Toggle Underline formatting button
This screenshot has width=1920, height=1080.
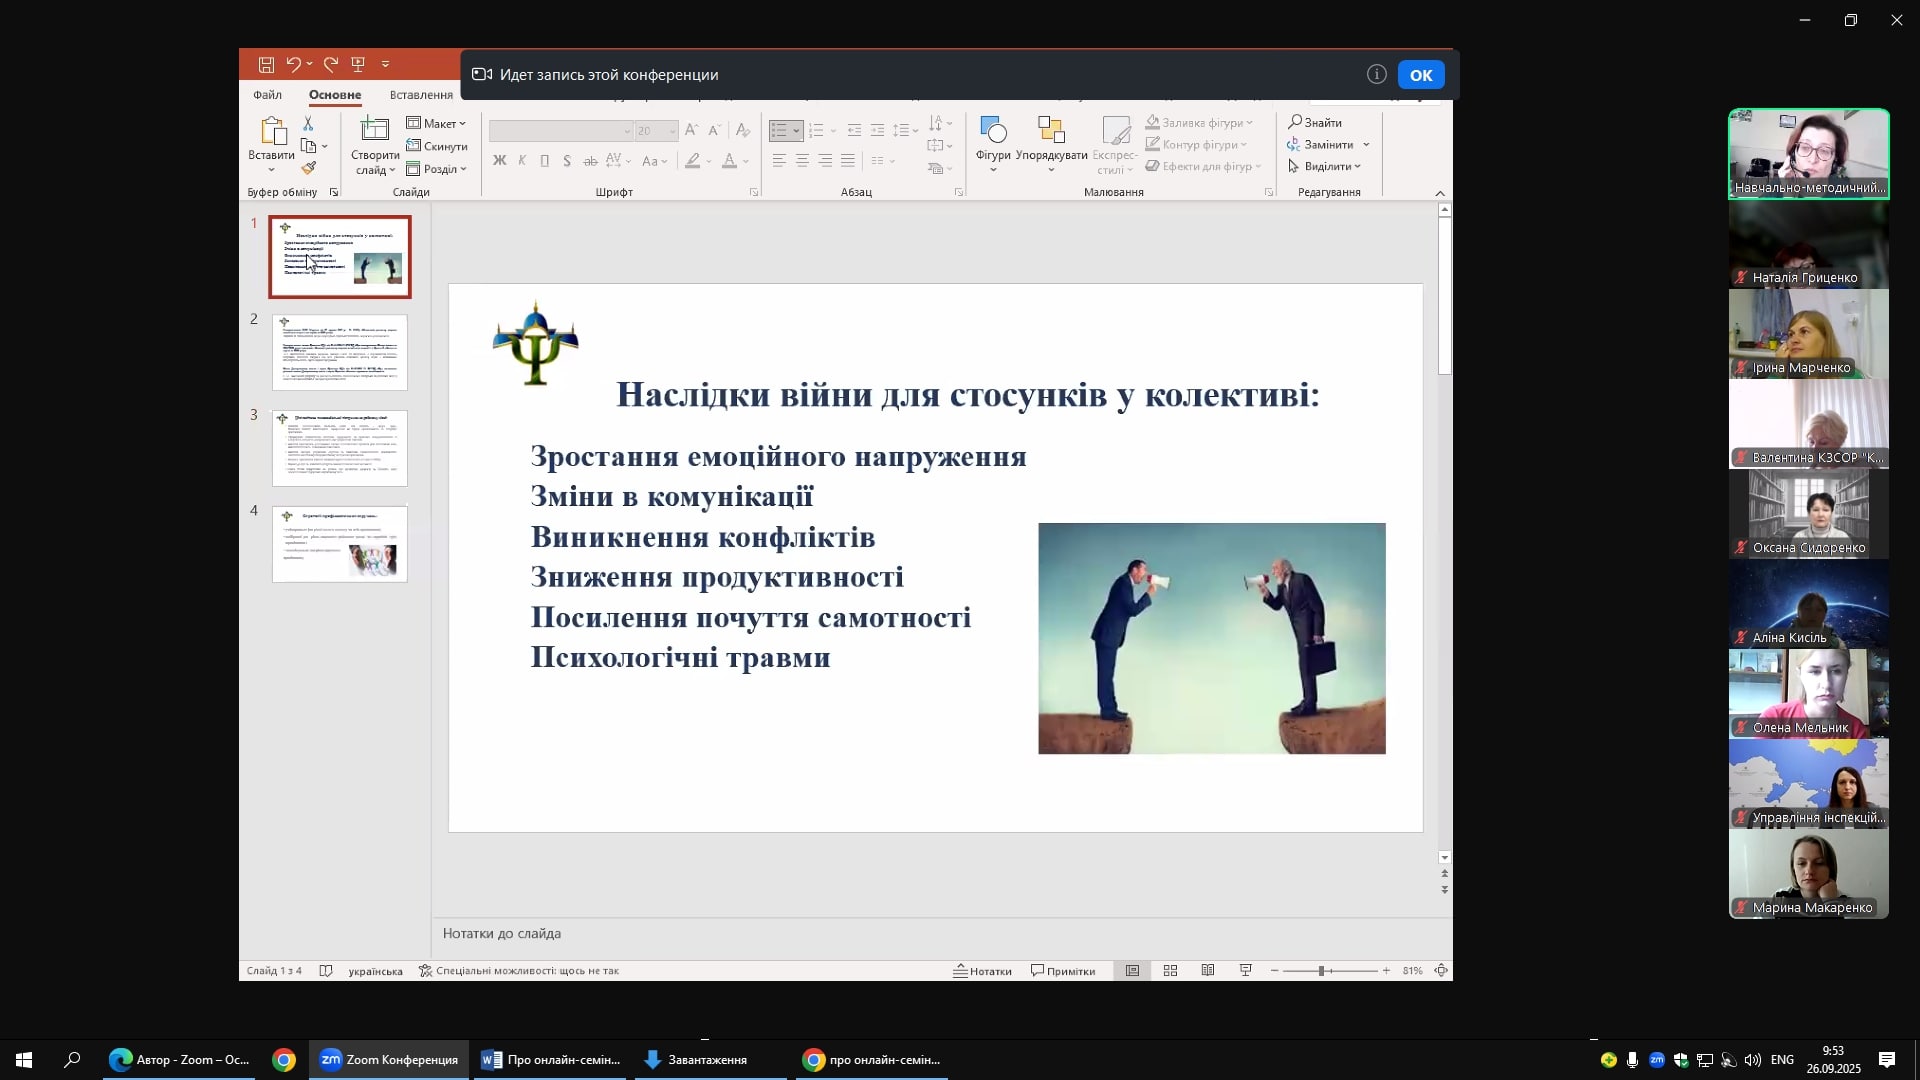tap(545, 161)
